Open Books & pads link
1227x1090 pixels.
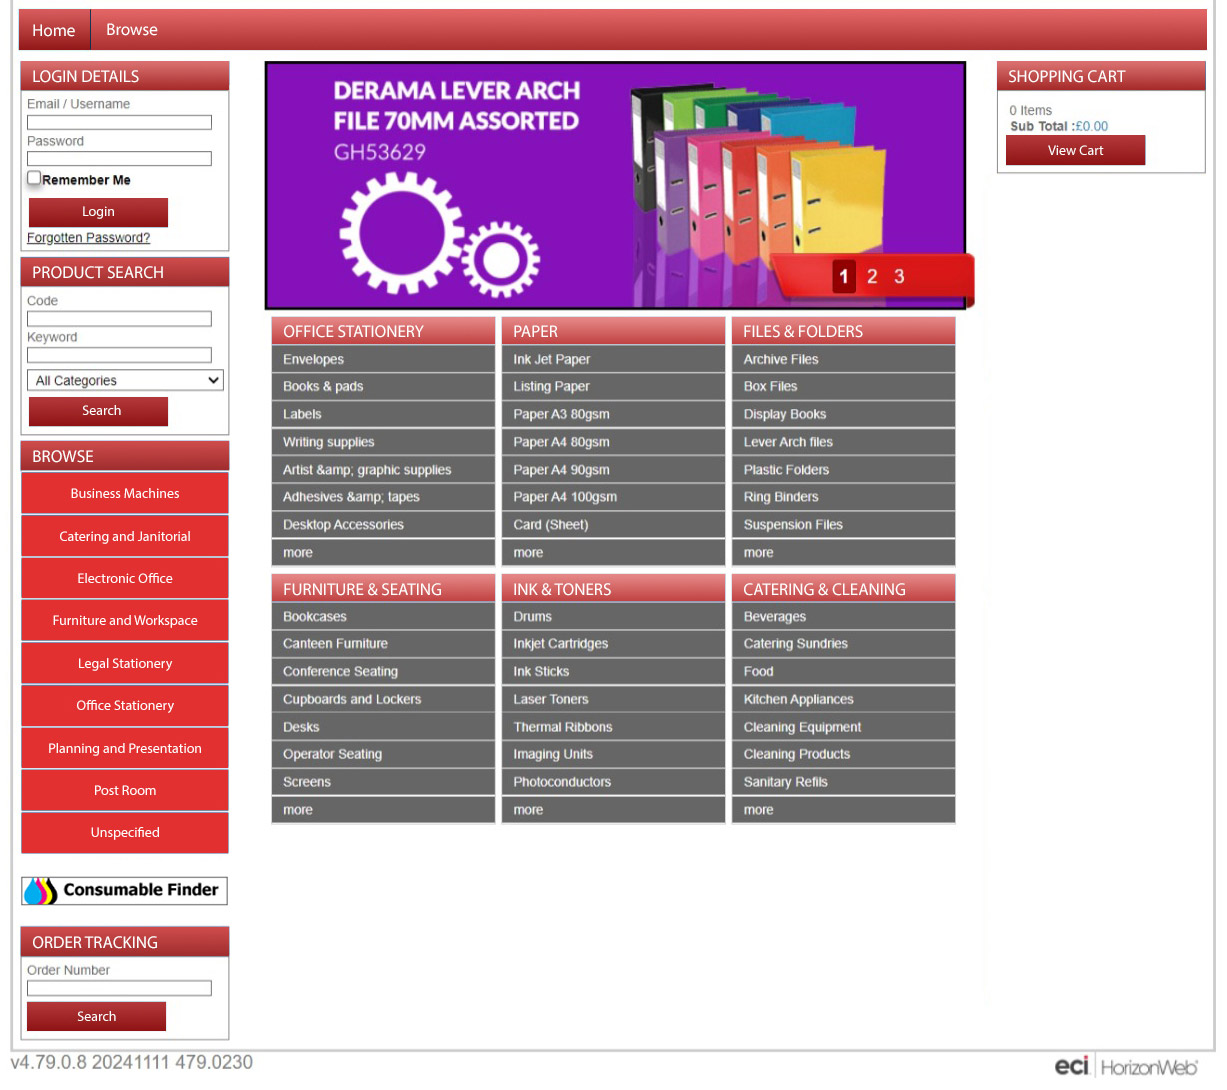383,387
